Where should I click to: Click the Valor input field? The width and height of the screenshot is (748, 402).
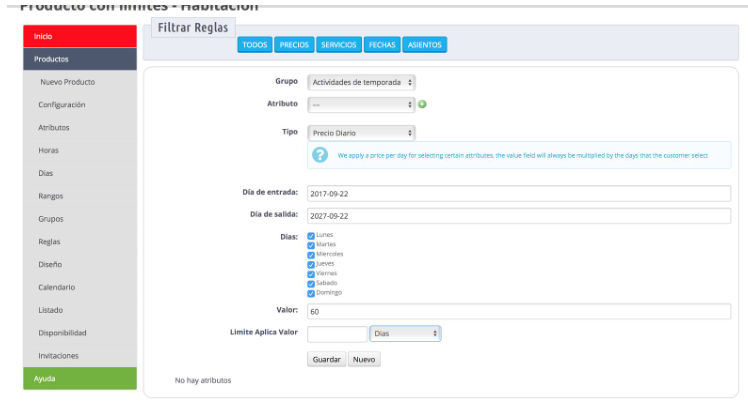coord(519,311)
